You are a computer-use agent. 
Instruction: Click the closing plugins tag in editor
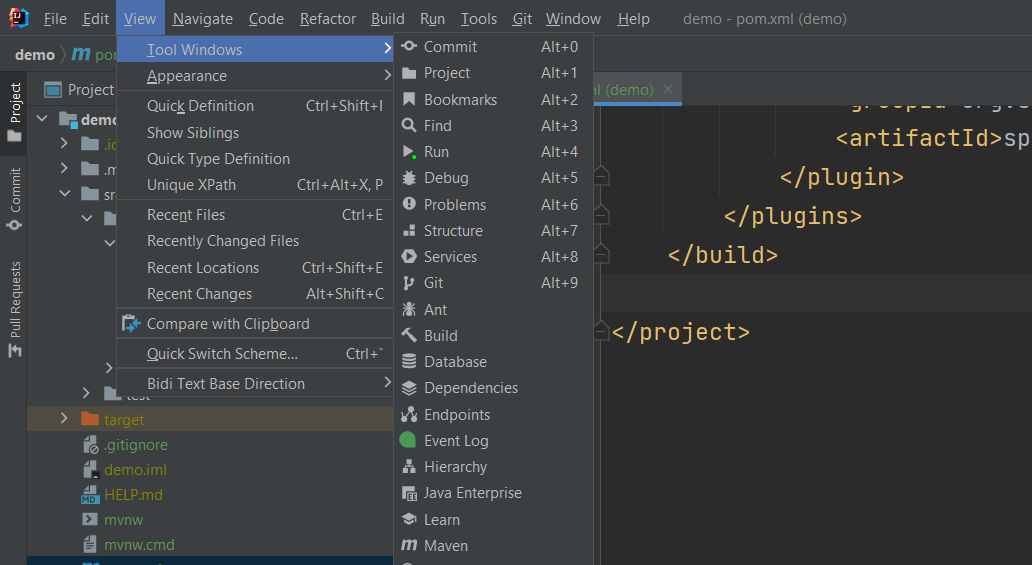tap(792, 216)
